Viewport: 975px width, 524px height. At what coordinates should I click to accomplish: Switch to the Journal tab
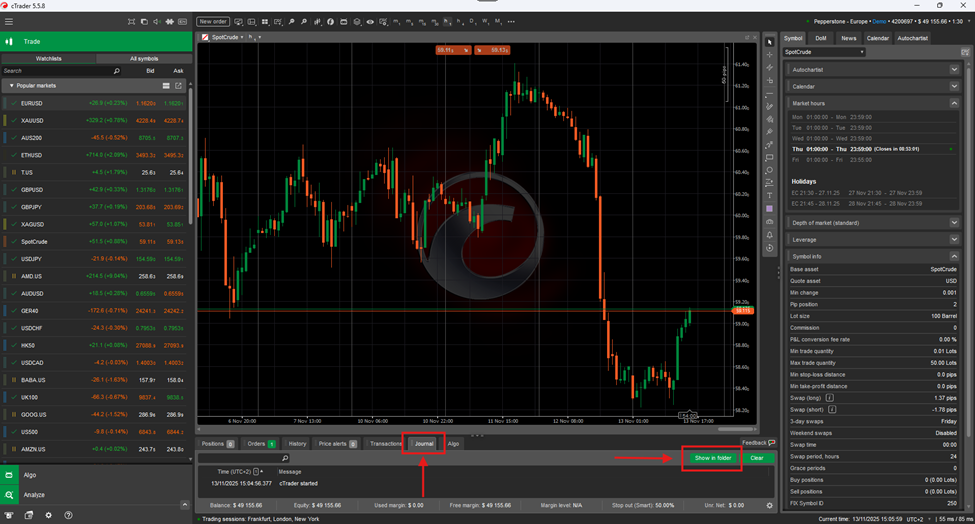coord(423,443)
